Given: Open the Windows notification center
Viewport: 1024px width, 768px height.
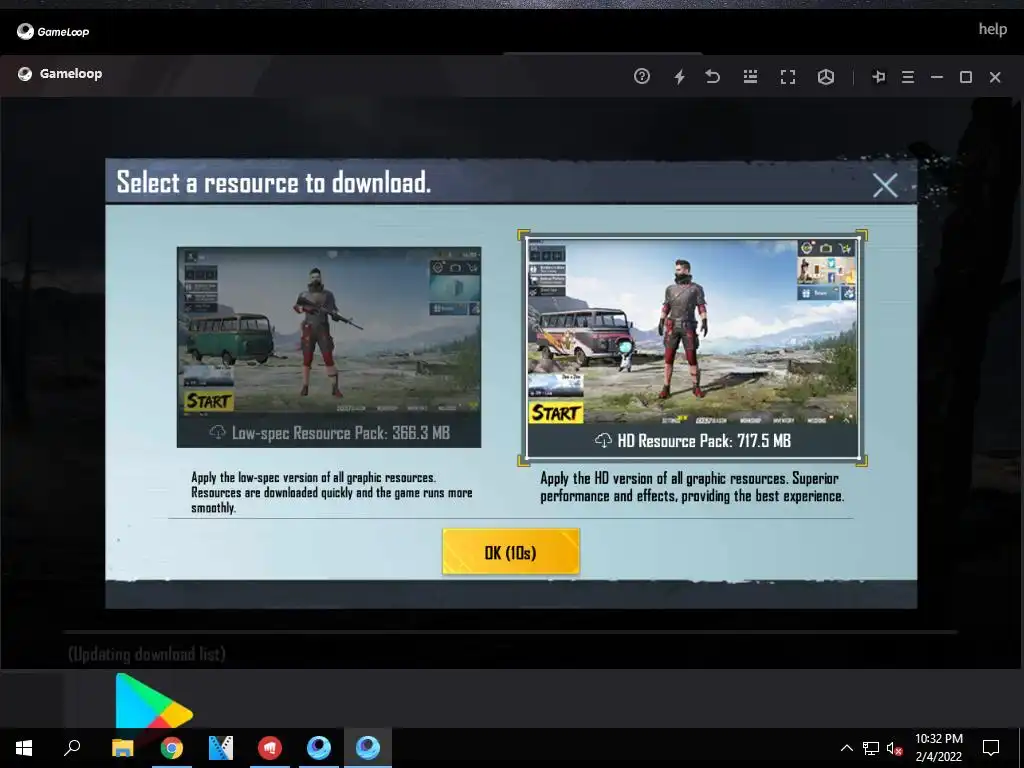Looking at the screenshot, I should click(x=991, y=748).
